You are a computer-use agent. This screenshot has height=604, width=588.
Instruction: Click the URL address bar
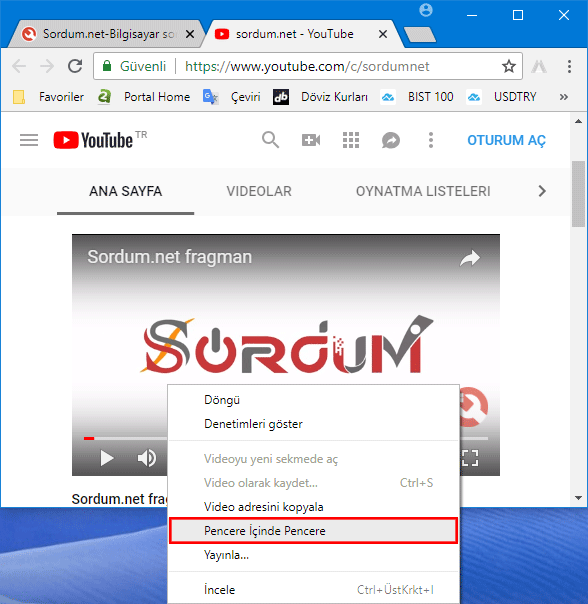307,66
